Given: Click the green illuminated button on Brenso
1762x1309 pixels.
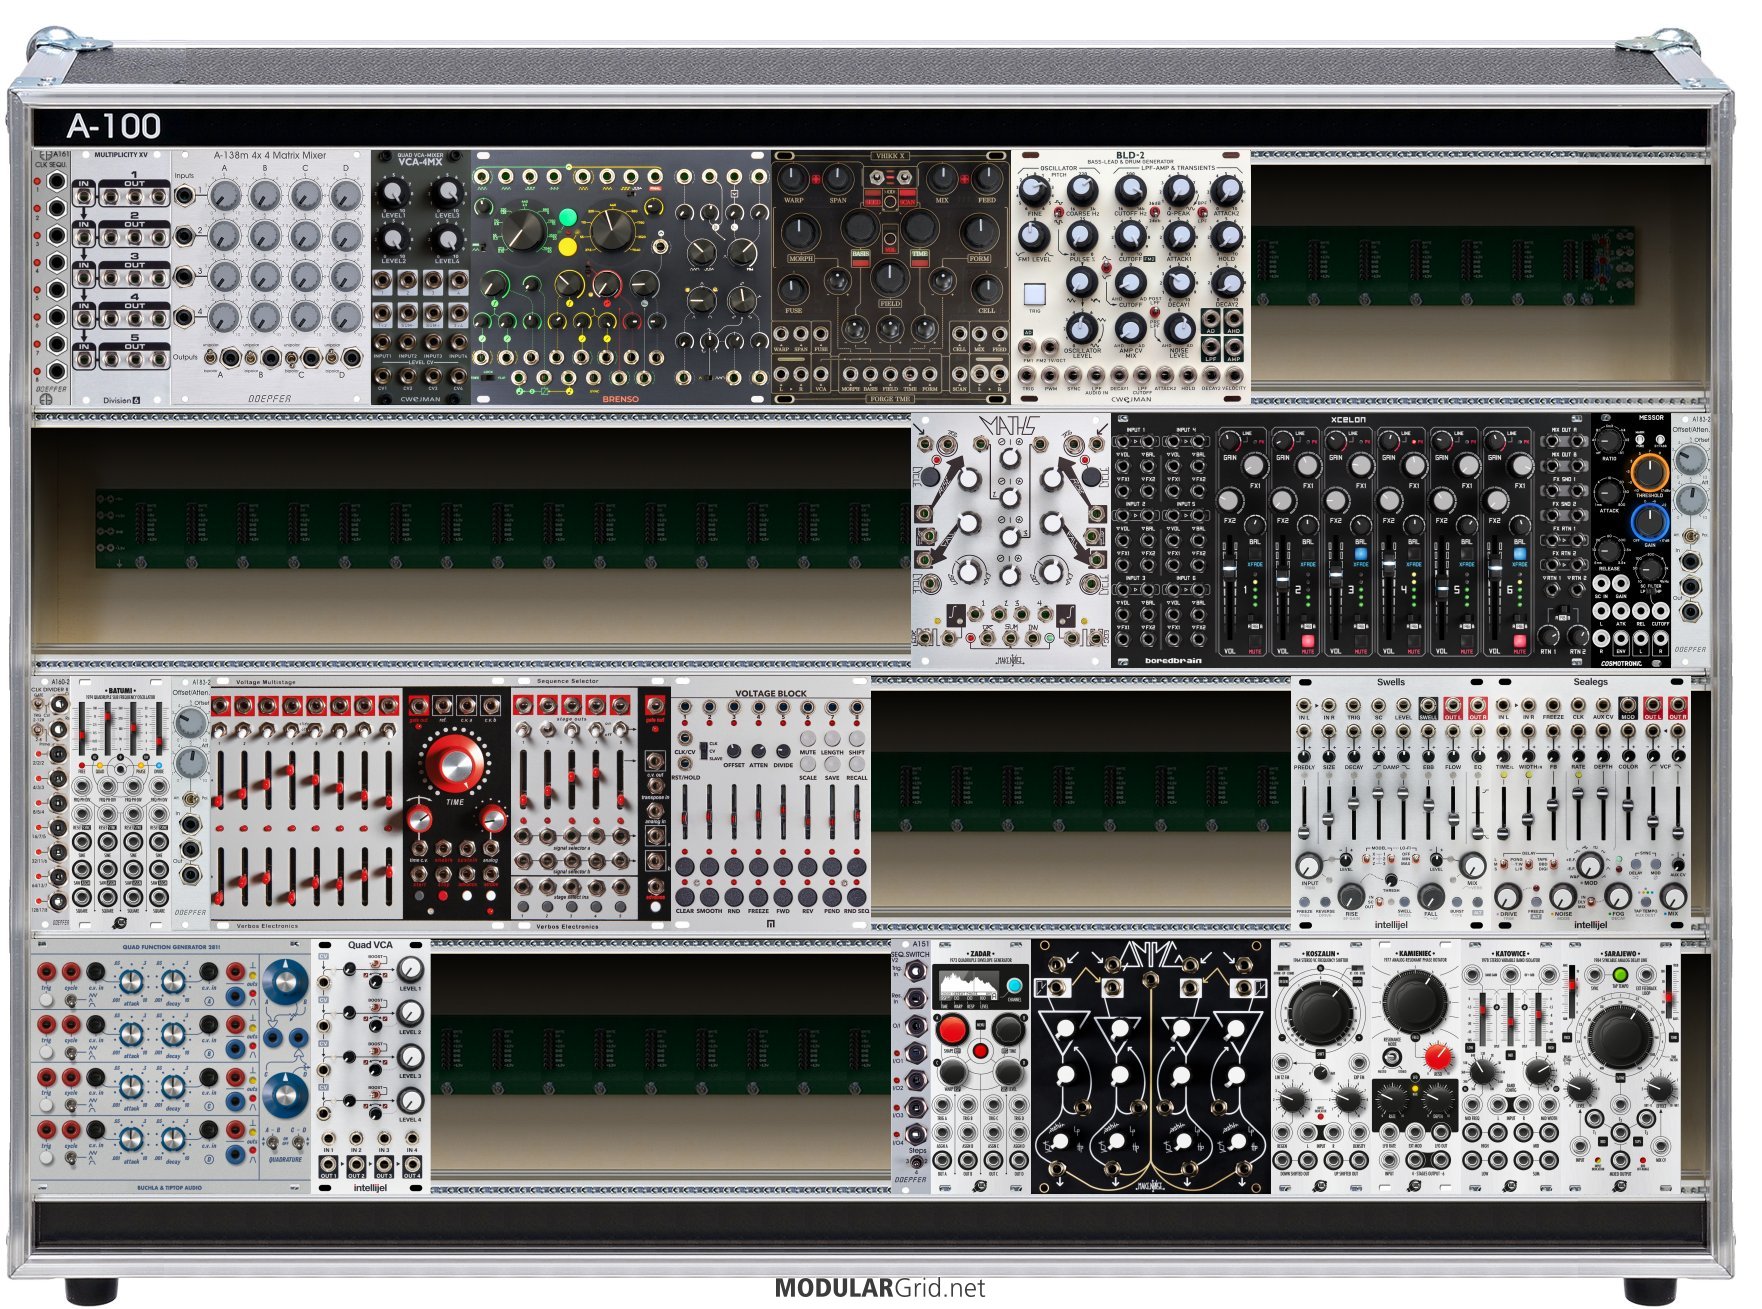Looking at the screenshot, I should 568,217.
